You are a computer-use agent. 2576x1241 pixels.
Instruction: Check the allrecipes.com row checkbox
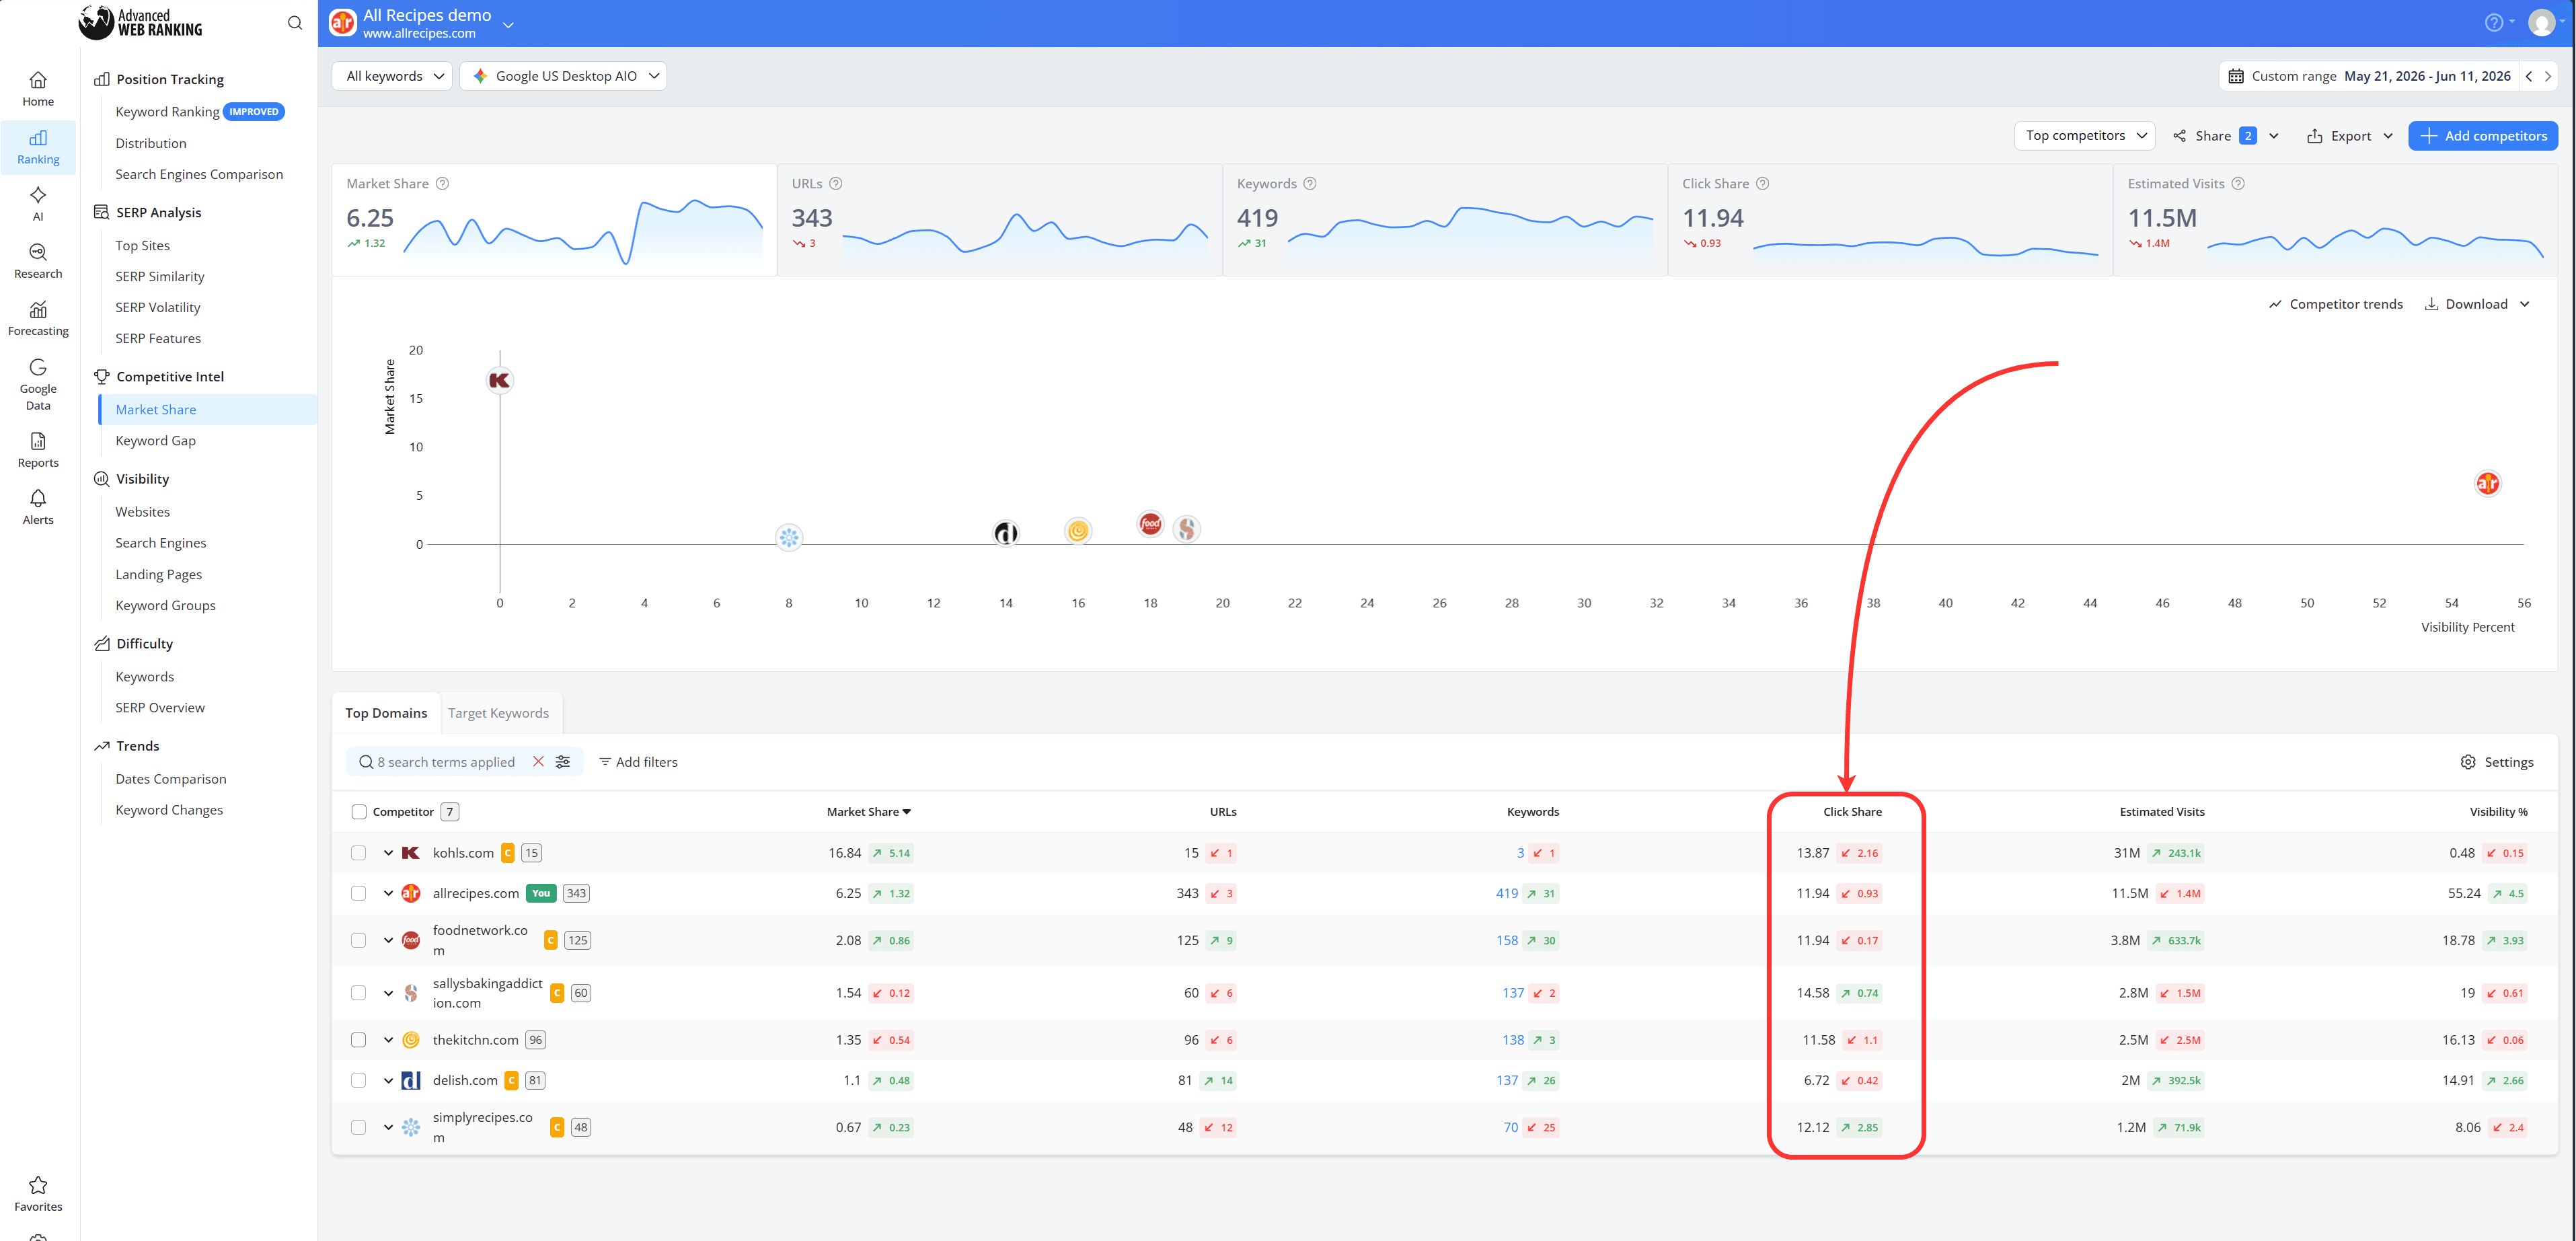[359, 893]
